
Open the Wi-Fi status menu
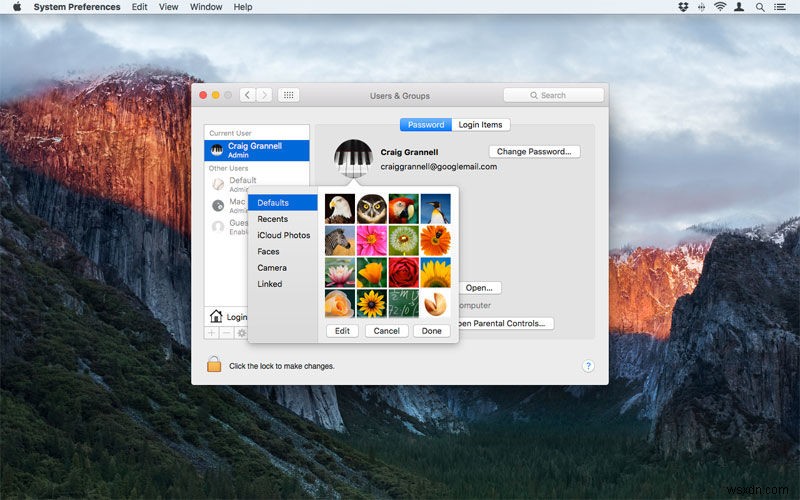720,7
